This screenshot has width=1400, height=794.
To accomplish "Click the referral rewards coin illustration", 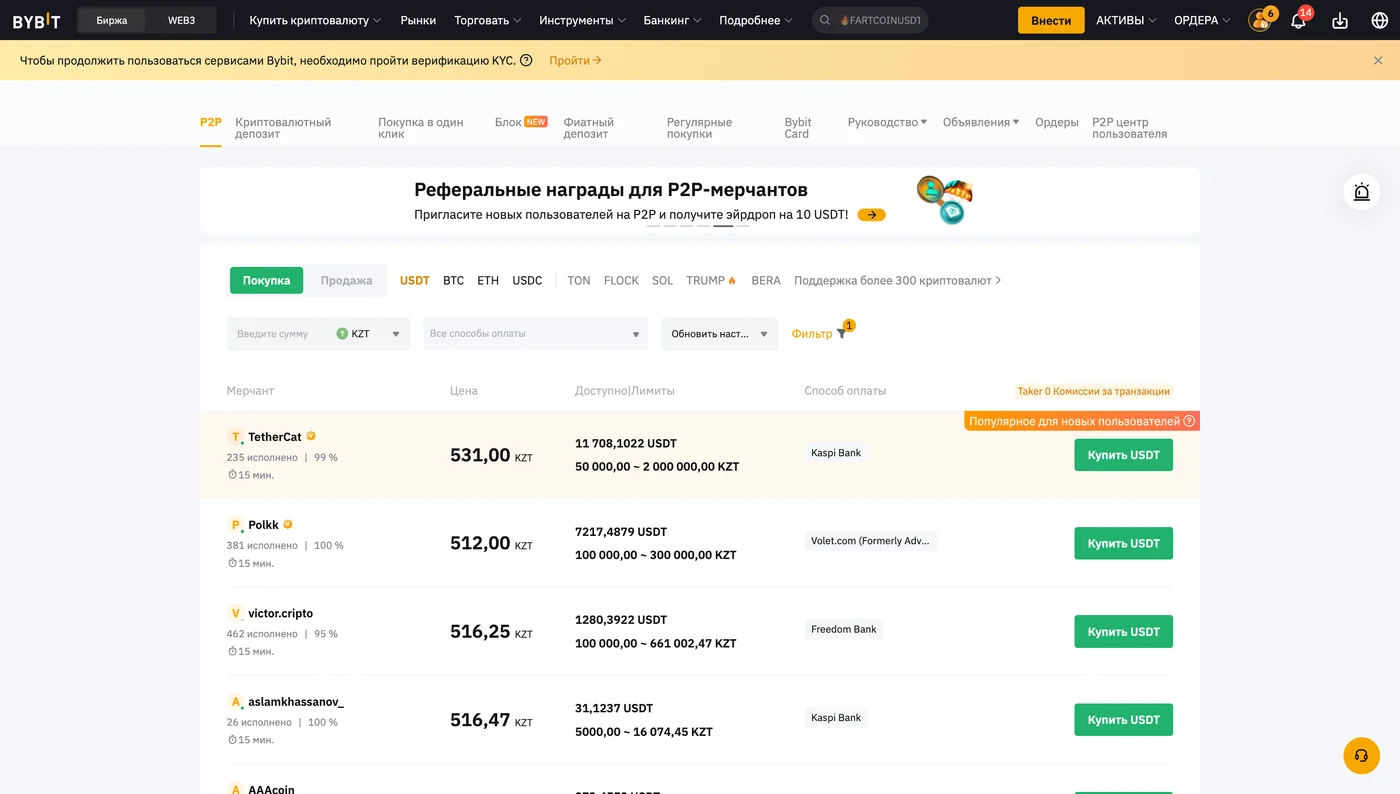I will click(x=945, y=199).
